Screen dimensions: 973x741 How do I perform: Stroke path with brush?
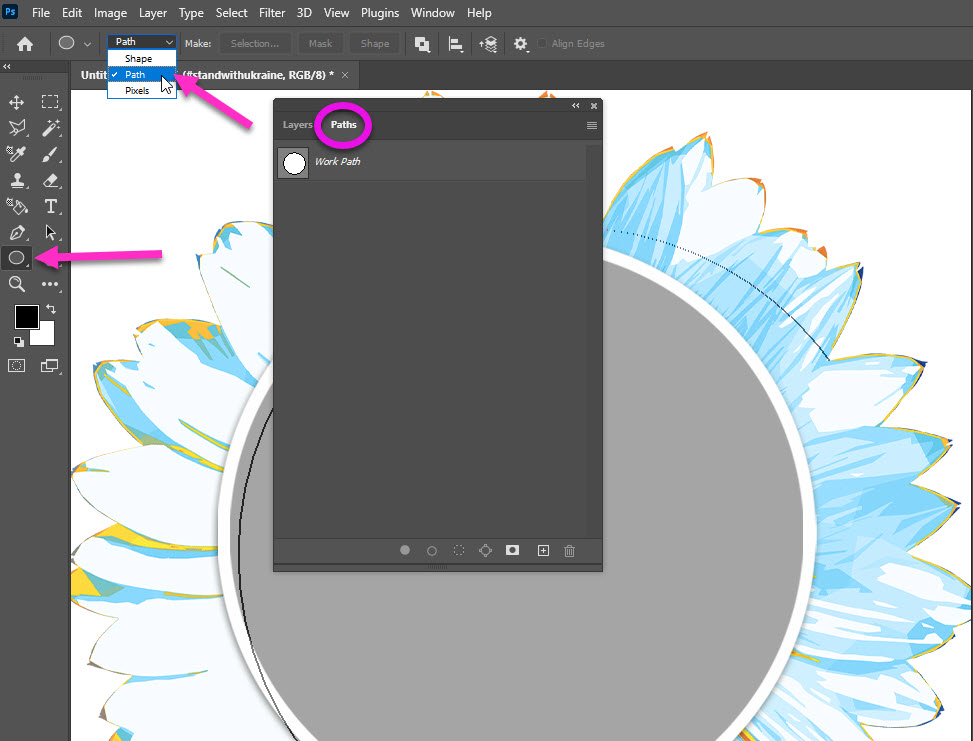point(432,550)
